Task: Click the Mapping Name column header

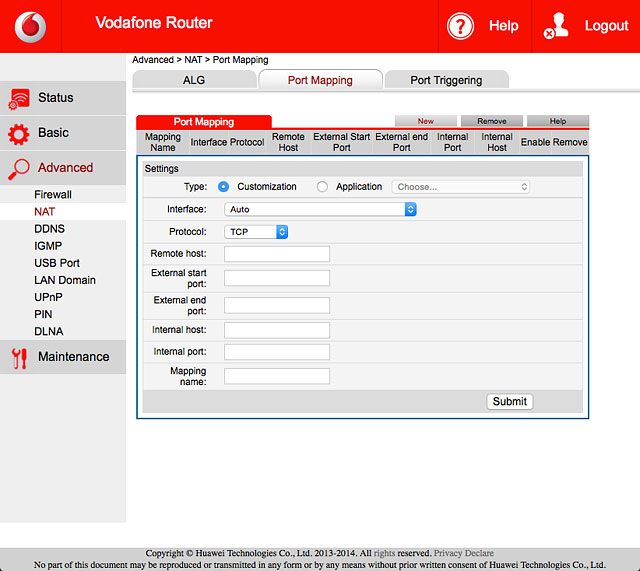Action: [163, 142]
